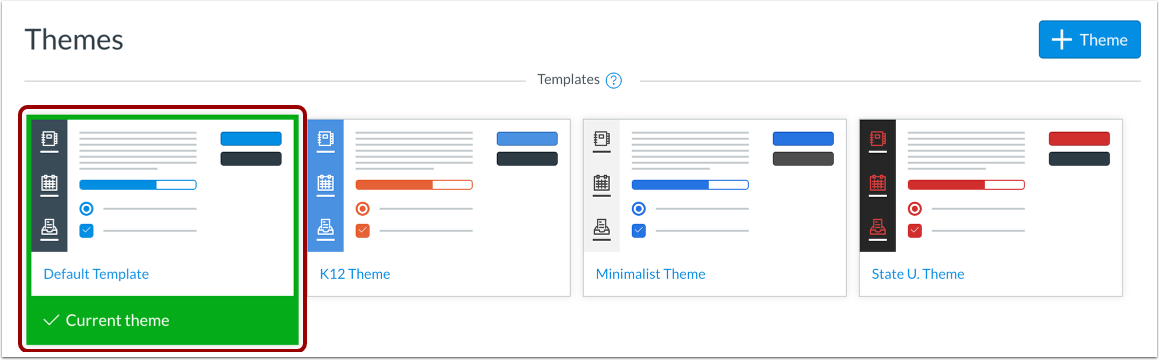The width and height of the screenshot is (1159, 360).
Task: Click the Templates section label
Action: (x=568, y=80)
